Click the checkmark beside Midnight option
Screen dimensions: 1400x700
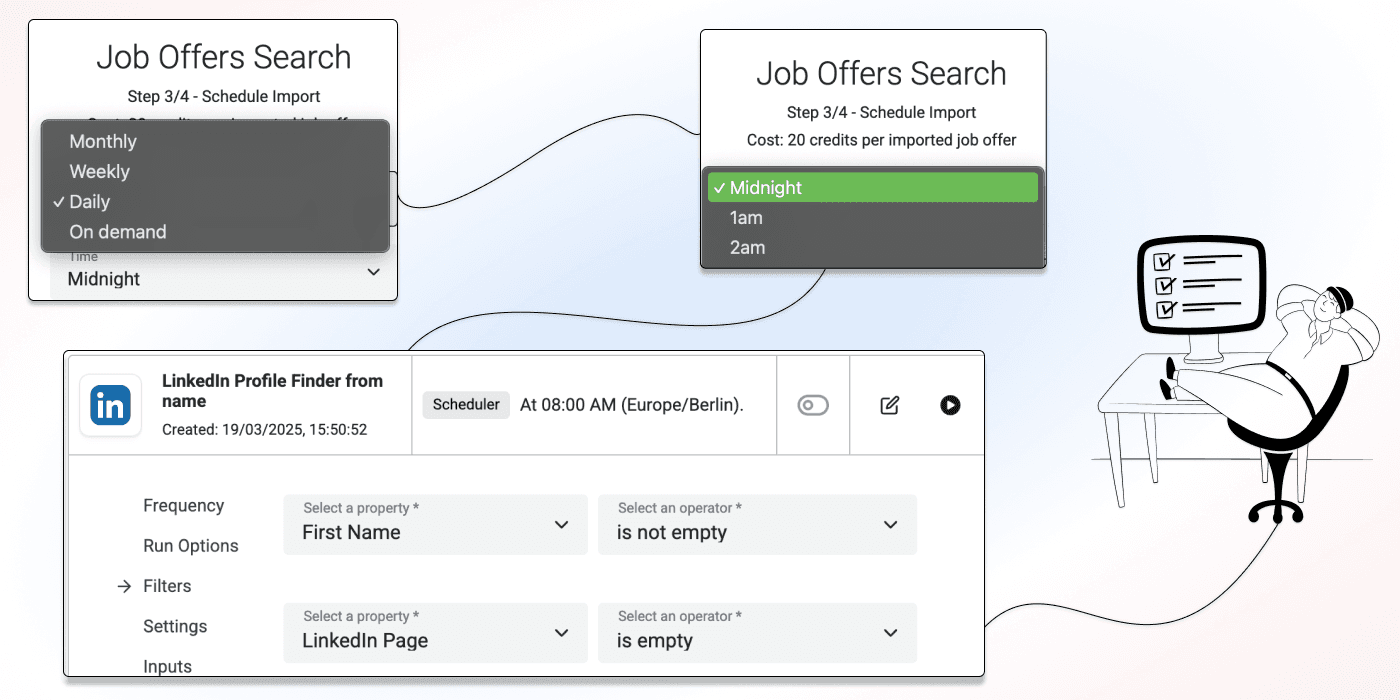click(720, 187)
